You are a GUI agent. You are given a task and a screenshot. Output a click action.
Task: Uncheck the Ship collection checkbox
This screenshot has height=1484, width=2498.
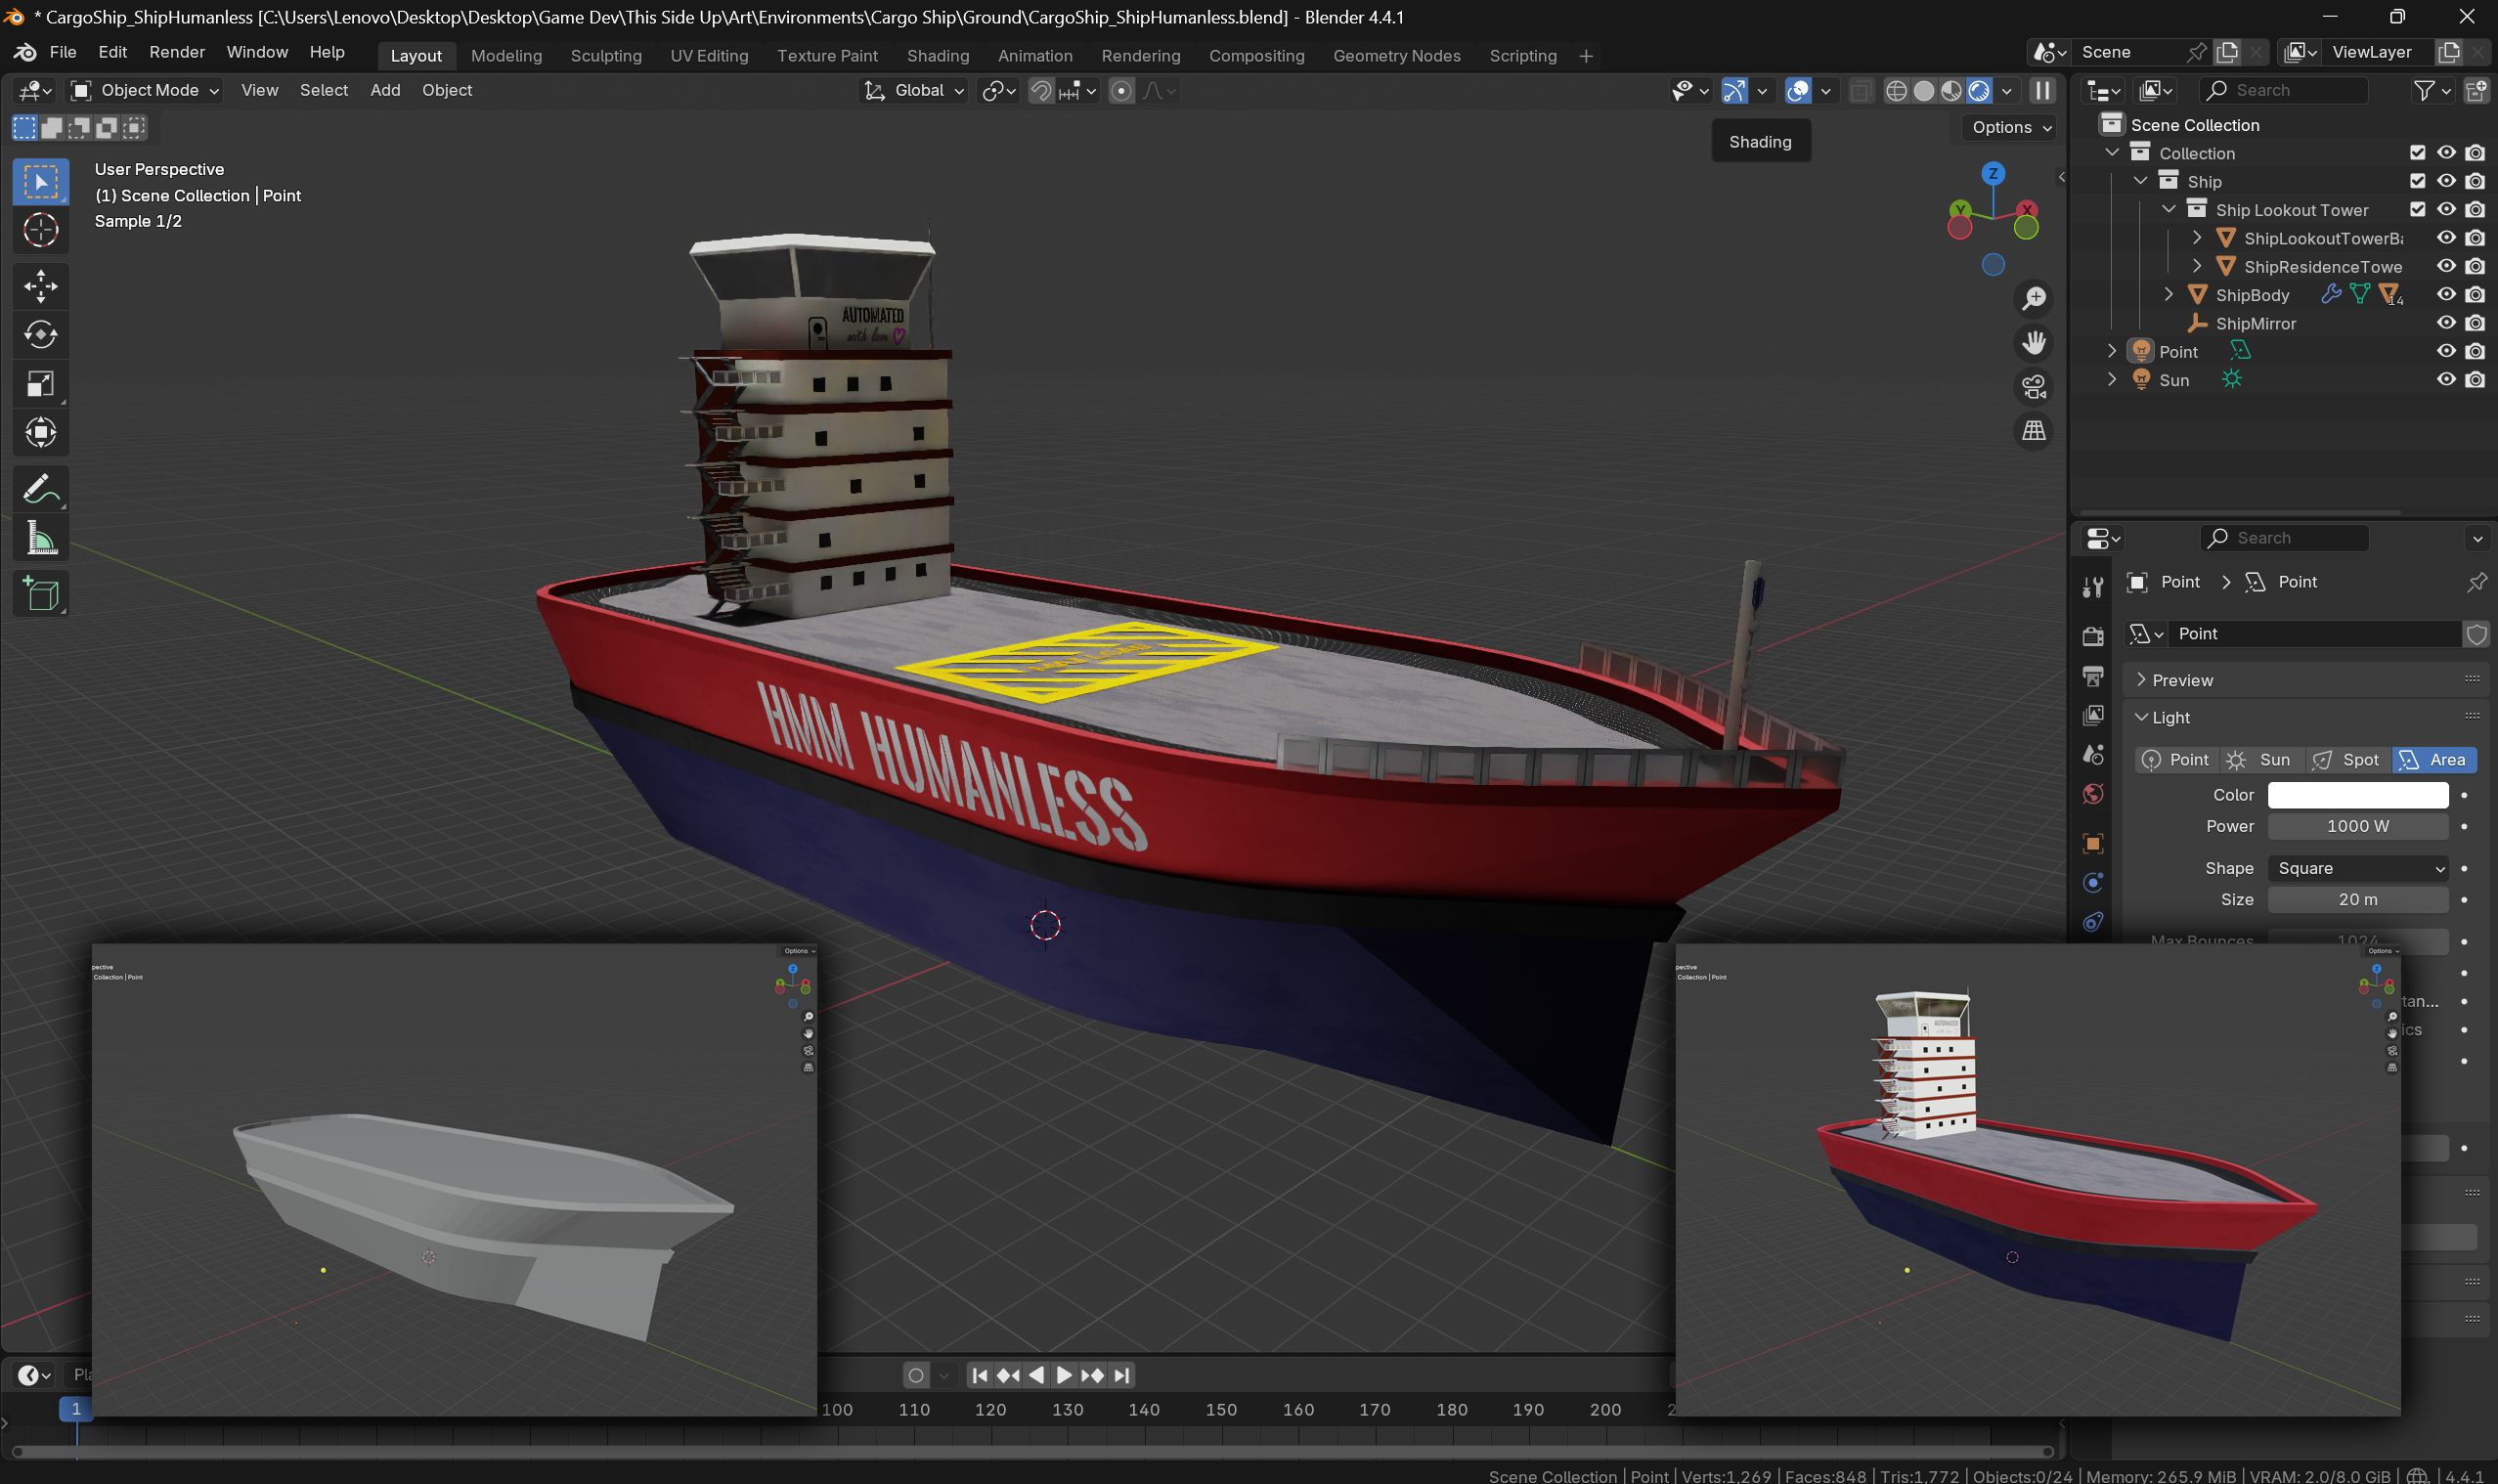point(2417,181)
